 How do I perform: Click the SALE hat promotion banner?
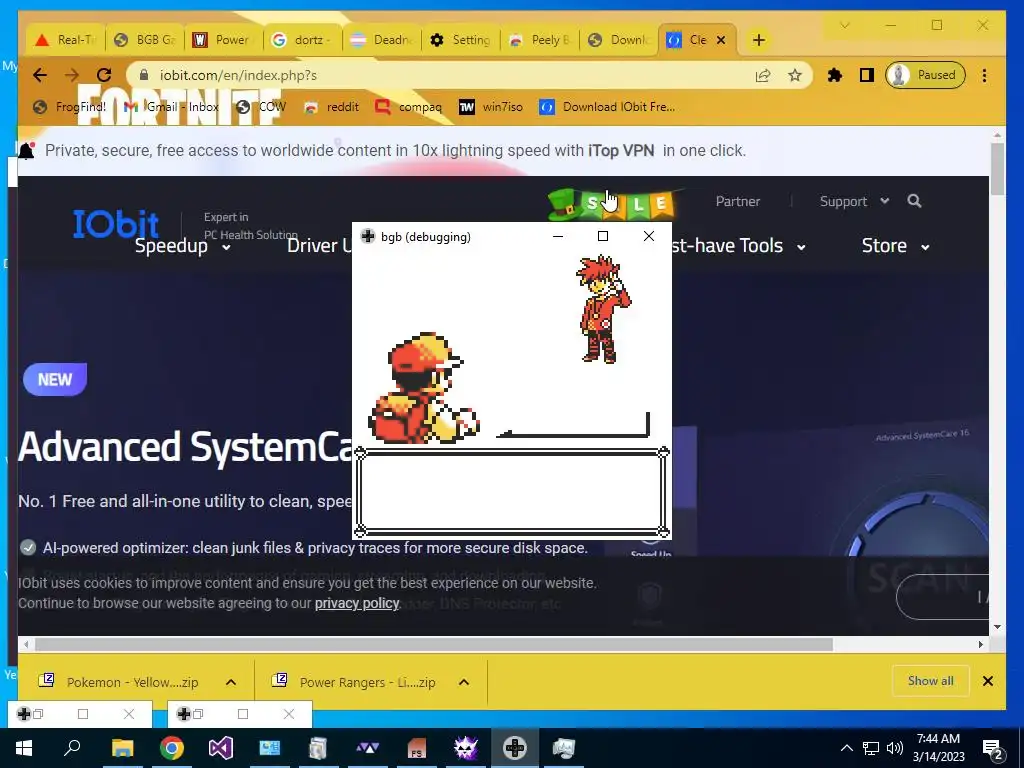tap(612, 204)
